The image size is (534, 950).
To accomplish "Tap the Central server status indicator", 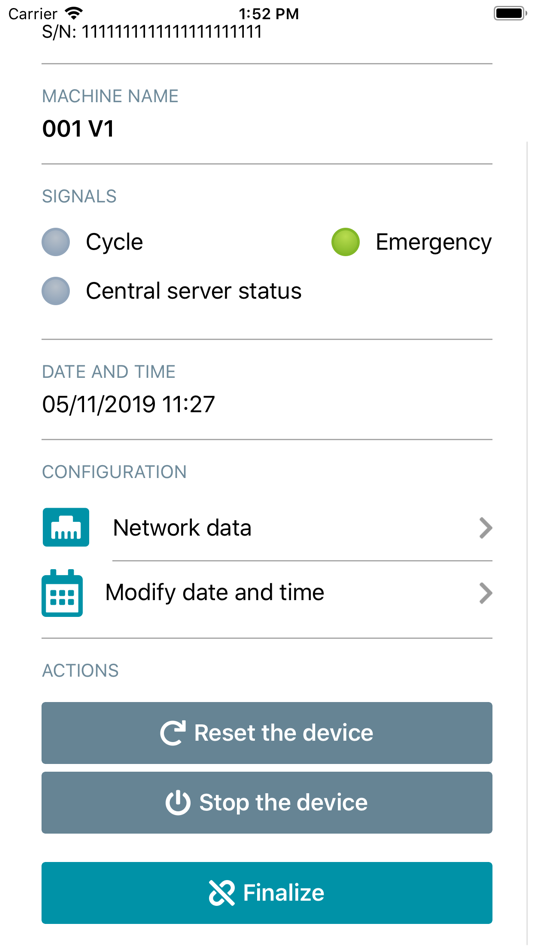I will tap(56, 291).
